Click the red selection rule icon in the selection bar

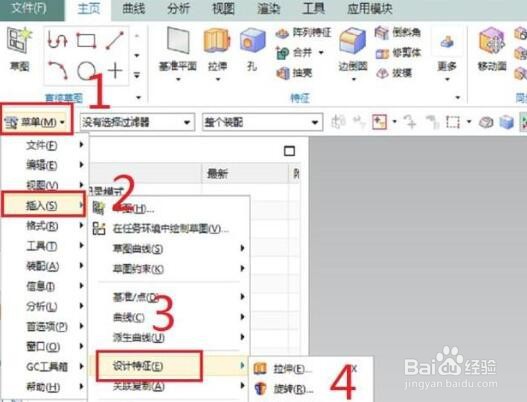click(379, 122)
